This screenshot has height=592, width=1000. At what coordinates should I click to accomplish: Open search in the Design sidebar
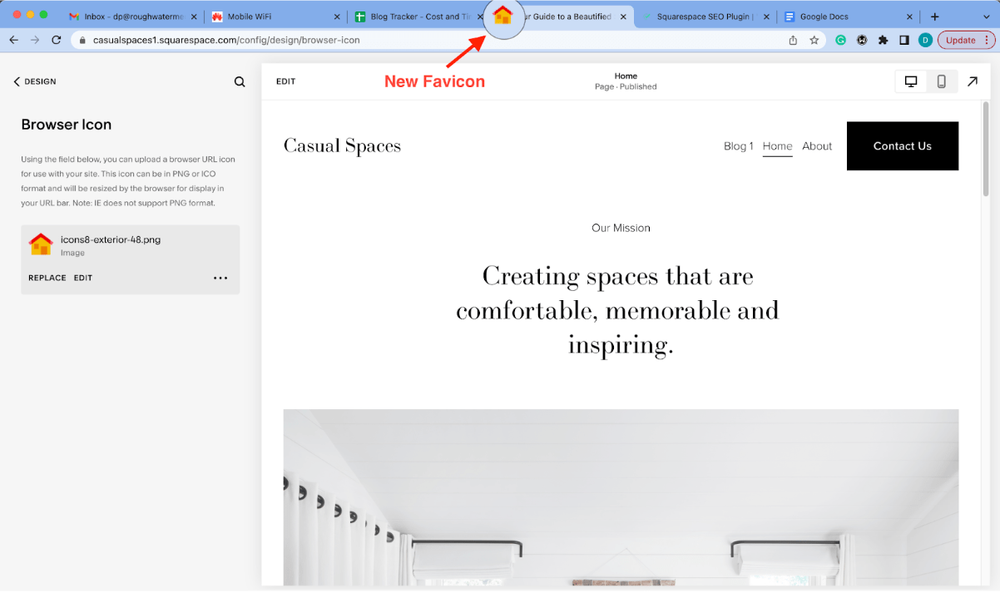239,81
